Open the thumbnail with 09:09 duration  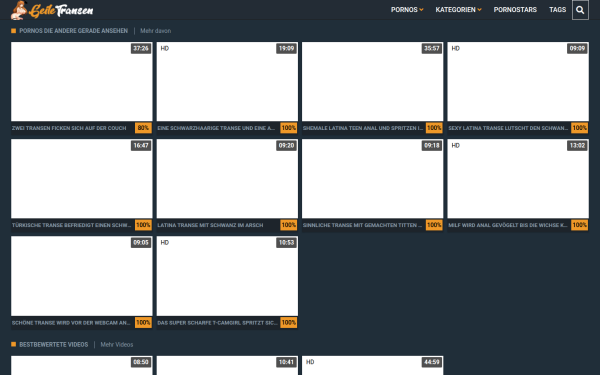pos(518,82)
